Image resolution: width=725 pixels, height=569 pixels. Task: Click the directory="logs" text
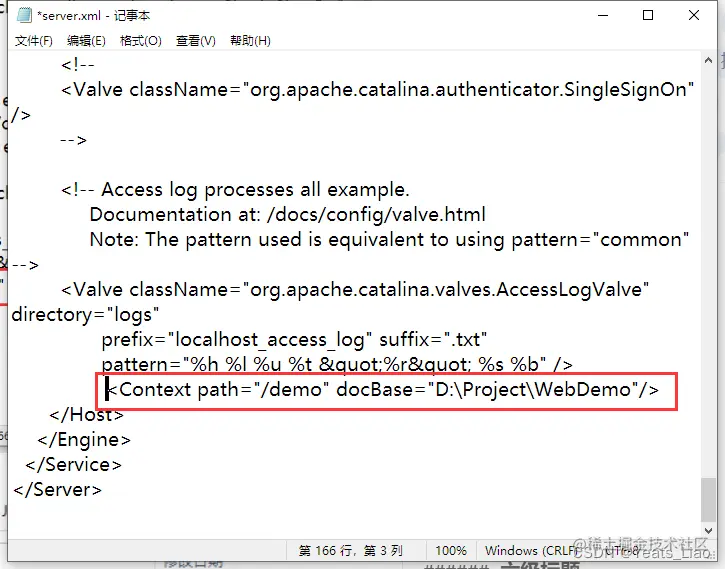point(85,315)
